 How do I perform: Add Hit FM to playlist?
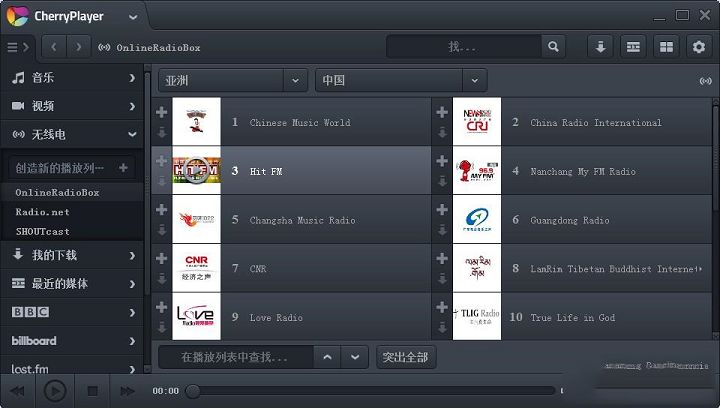tap(161, 161)
